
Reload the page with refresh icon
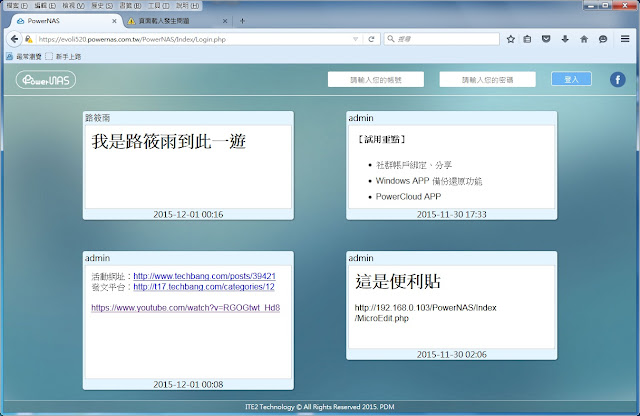[x=371, y=39]
